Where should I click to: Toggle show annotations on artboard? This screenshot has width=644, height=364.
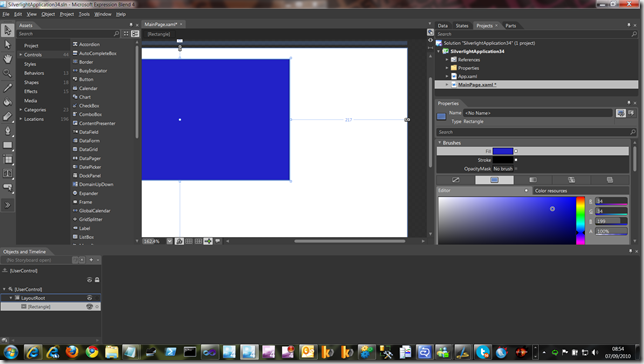click(x=218, y=241)
